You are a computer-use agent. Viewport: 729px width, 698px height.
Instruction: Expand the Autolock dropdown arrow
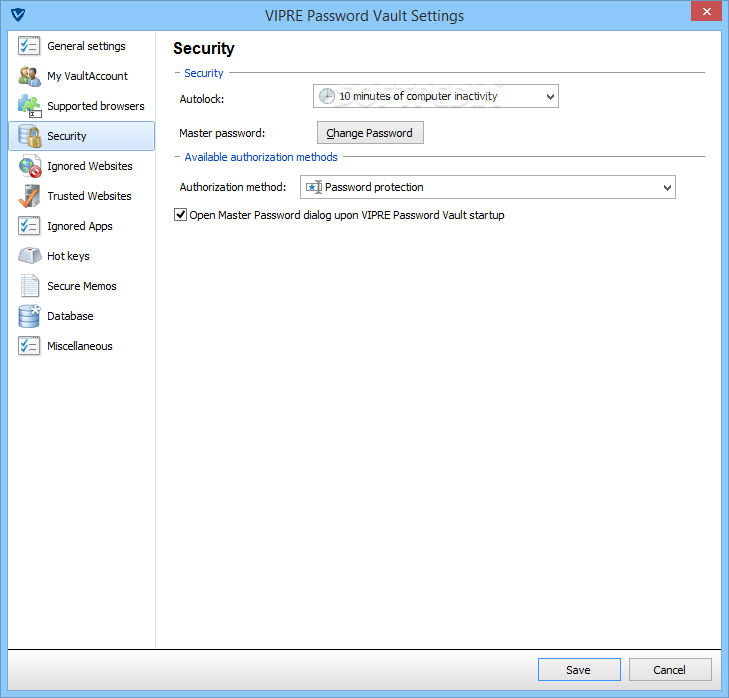coord(550,97)
